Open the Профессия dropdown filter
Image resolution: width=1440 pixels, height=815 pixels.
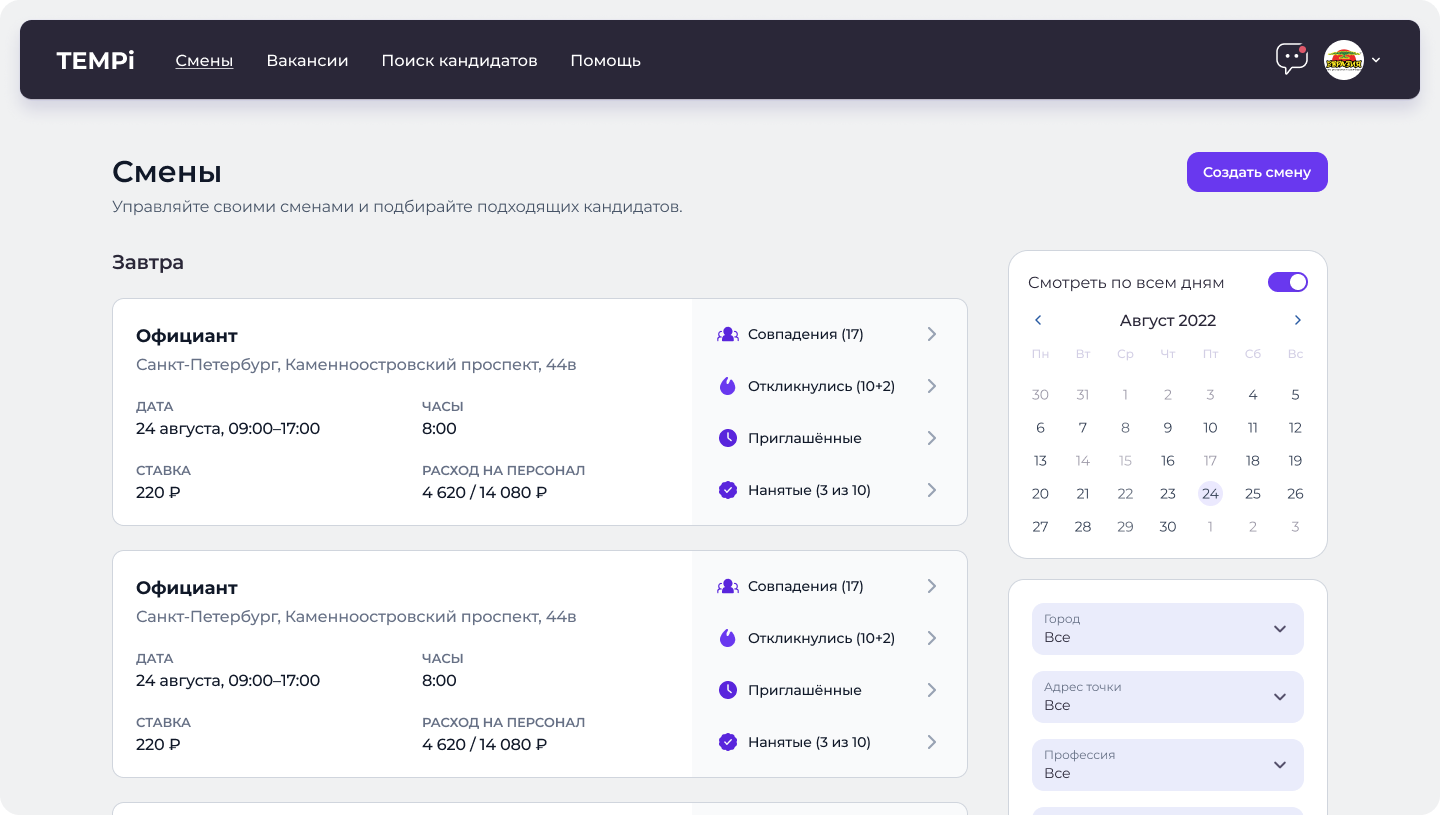coord(1168,765)
